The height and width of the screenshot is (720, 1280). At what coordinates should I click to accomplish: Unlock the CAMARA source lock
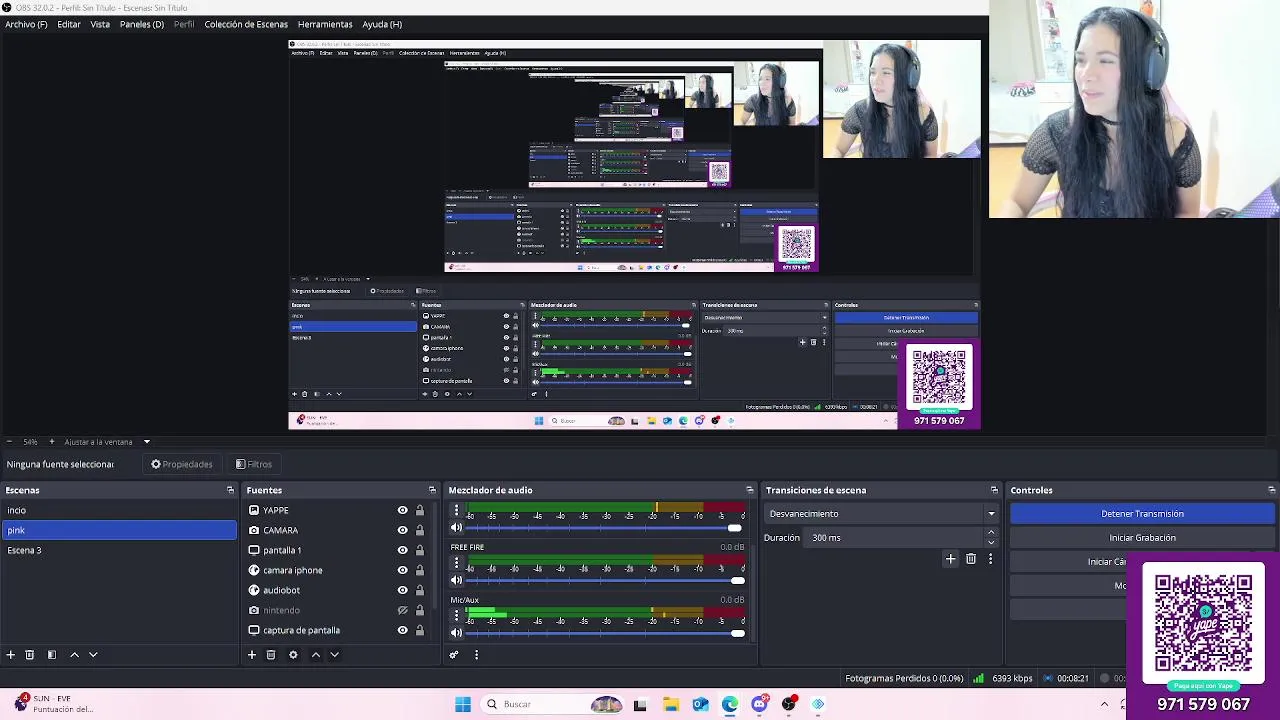[420, 530]
